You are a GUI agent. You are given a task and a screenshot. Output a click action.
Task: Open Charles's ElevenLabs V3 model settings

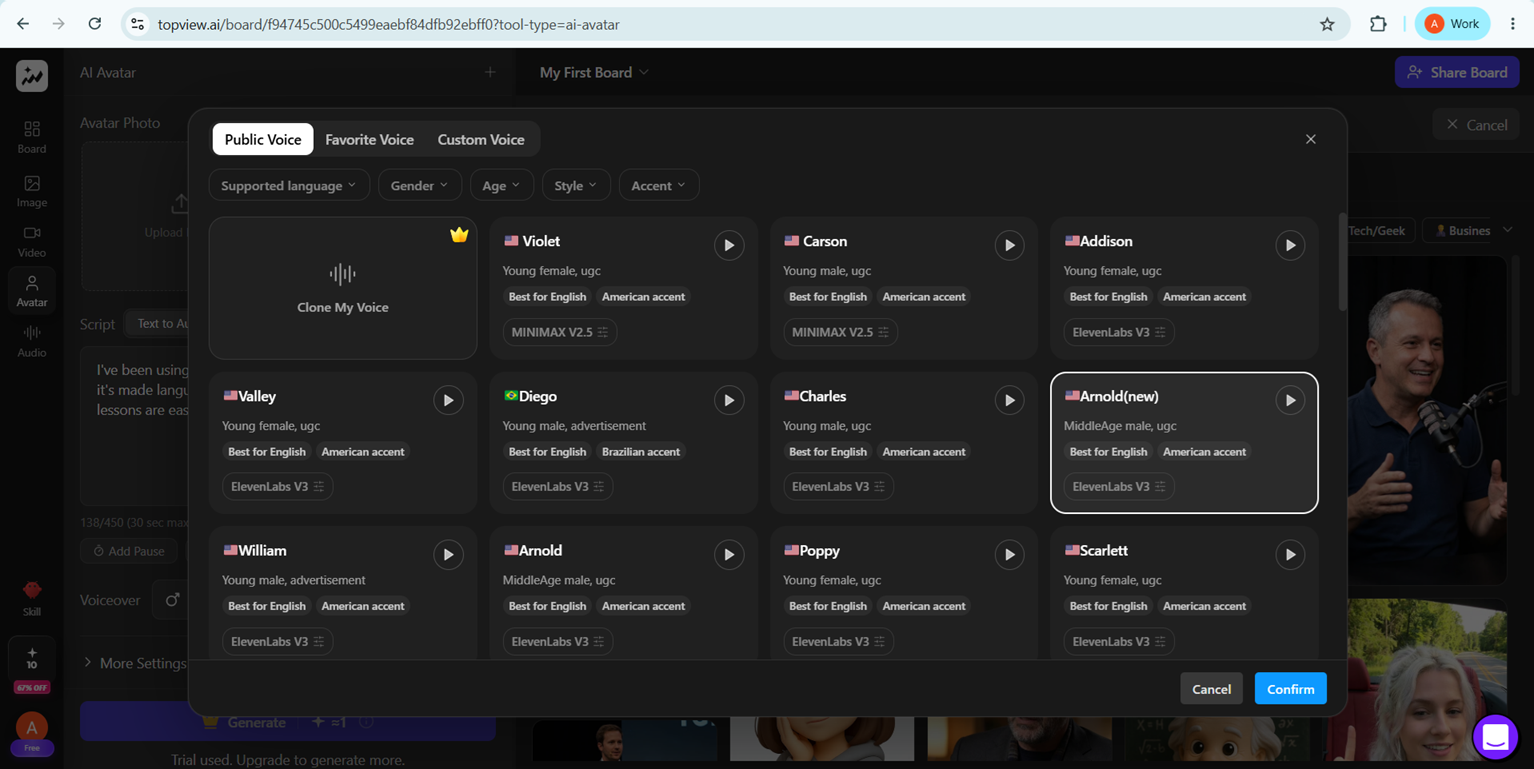coord(838,487)
